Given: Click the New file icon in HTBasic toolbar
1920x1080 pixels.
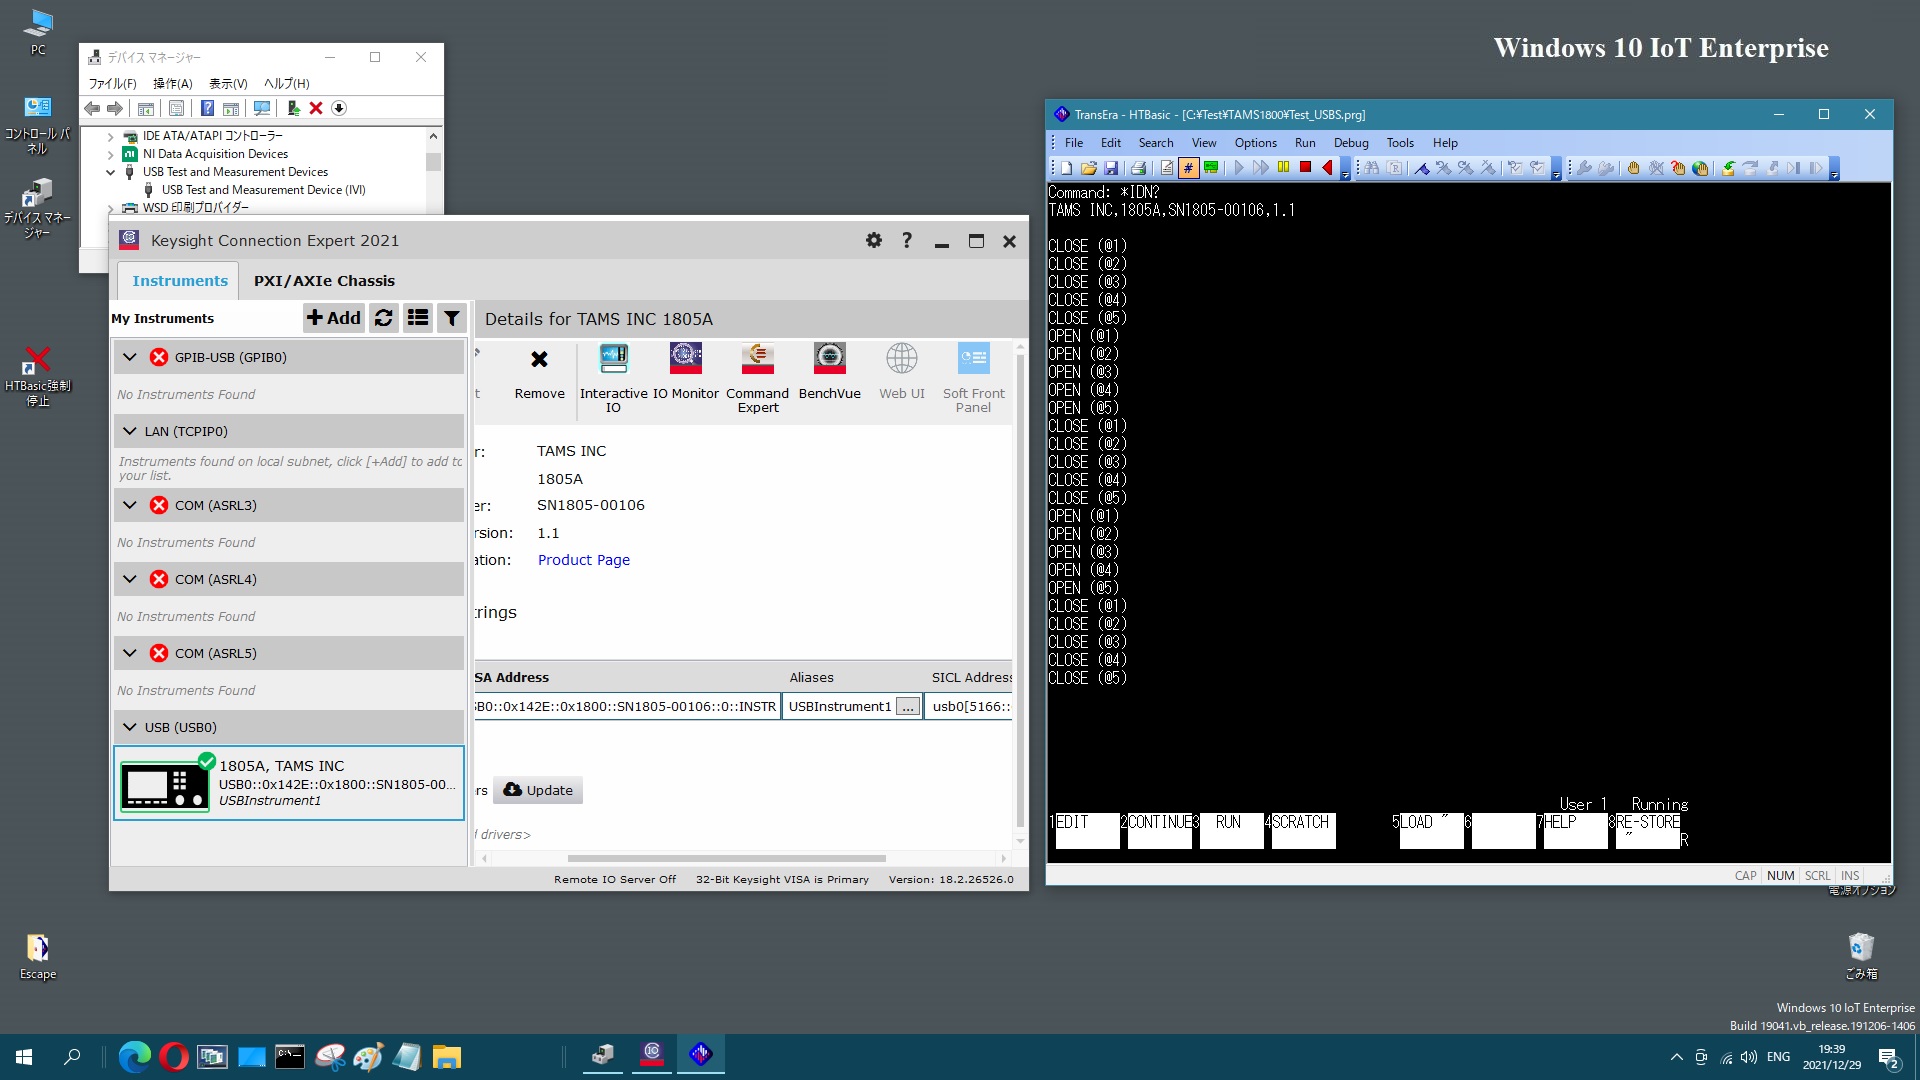Looking at the screenshot, I should [x=1066, y=168].
